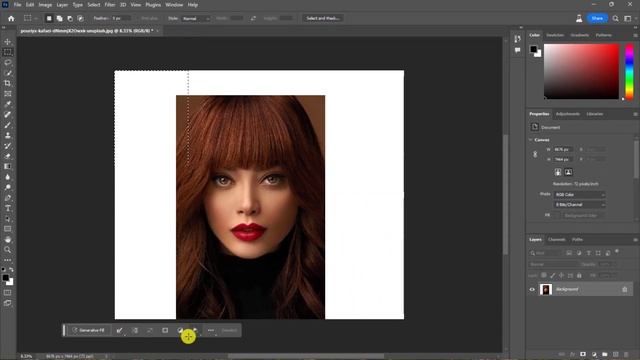Select Add to selection mode
The height and width of the screenshot is (360, 640).
click(x=60, y=18)
